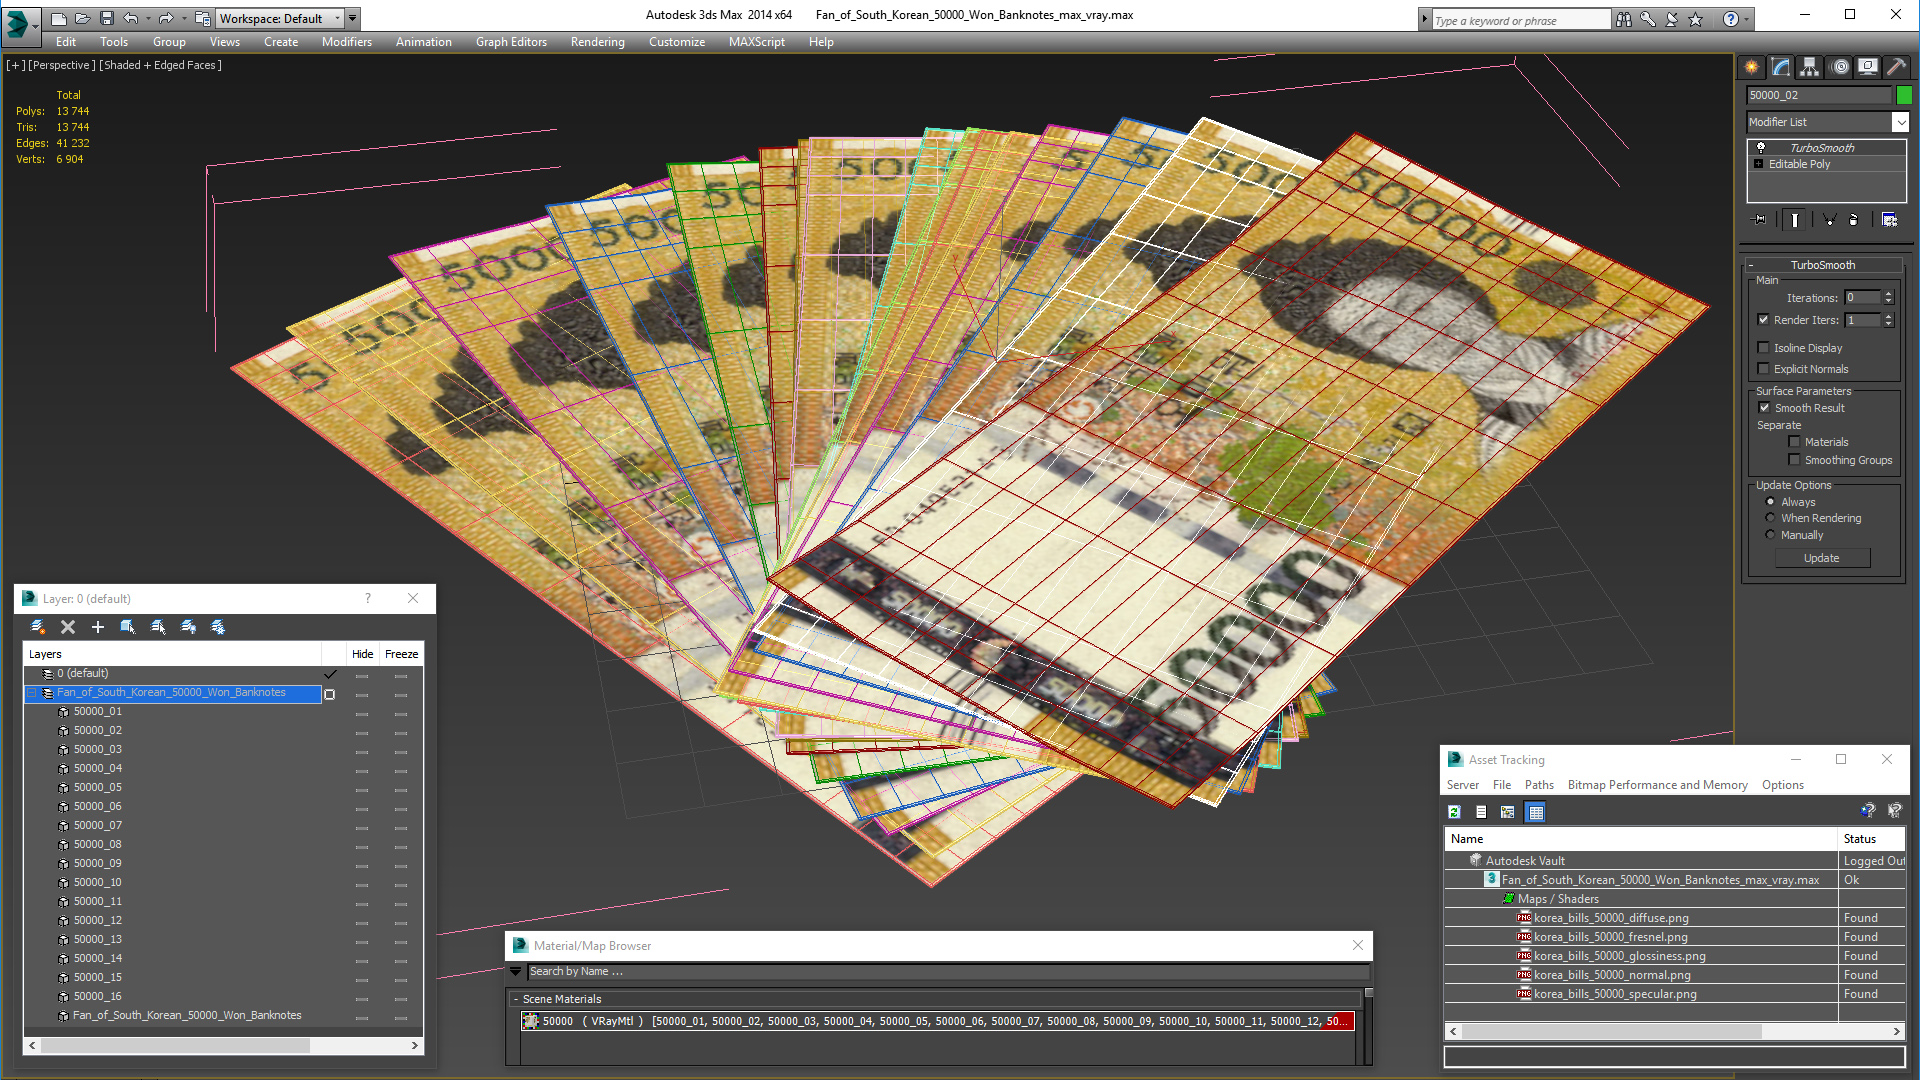Select layer object 50000_07 in list

[x=97, y=825]
